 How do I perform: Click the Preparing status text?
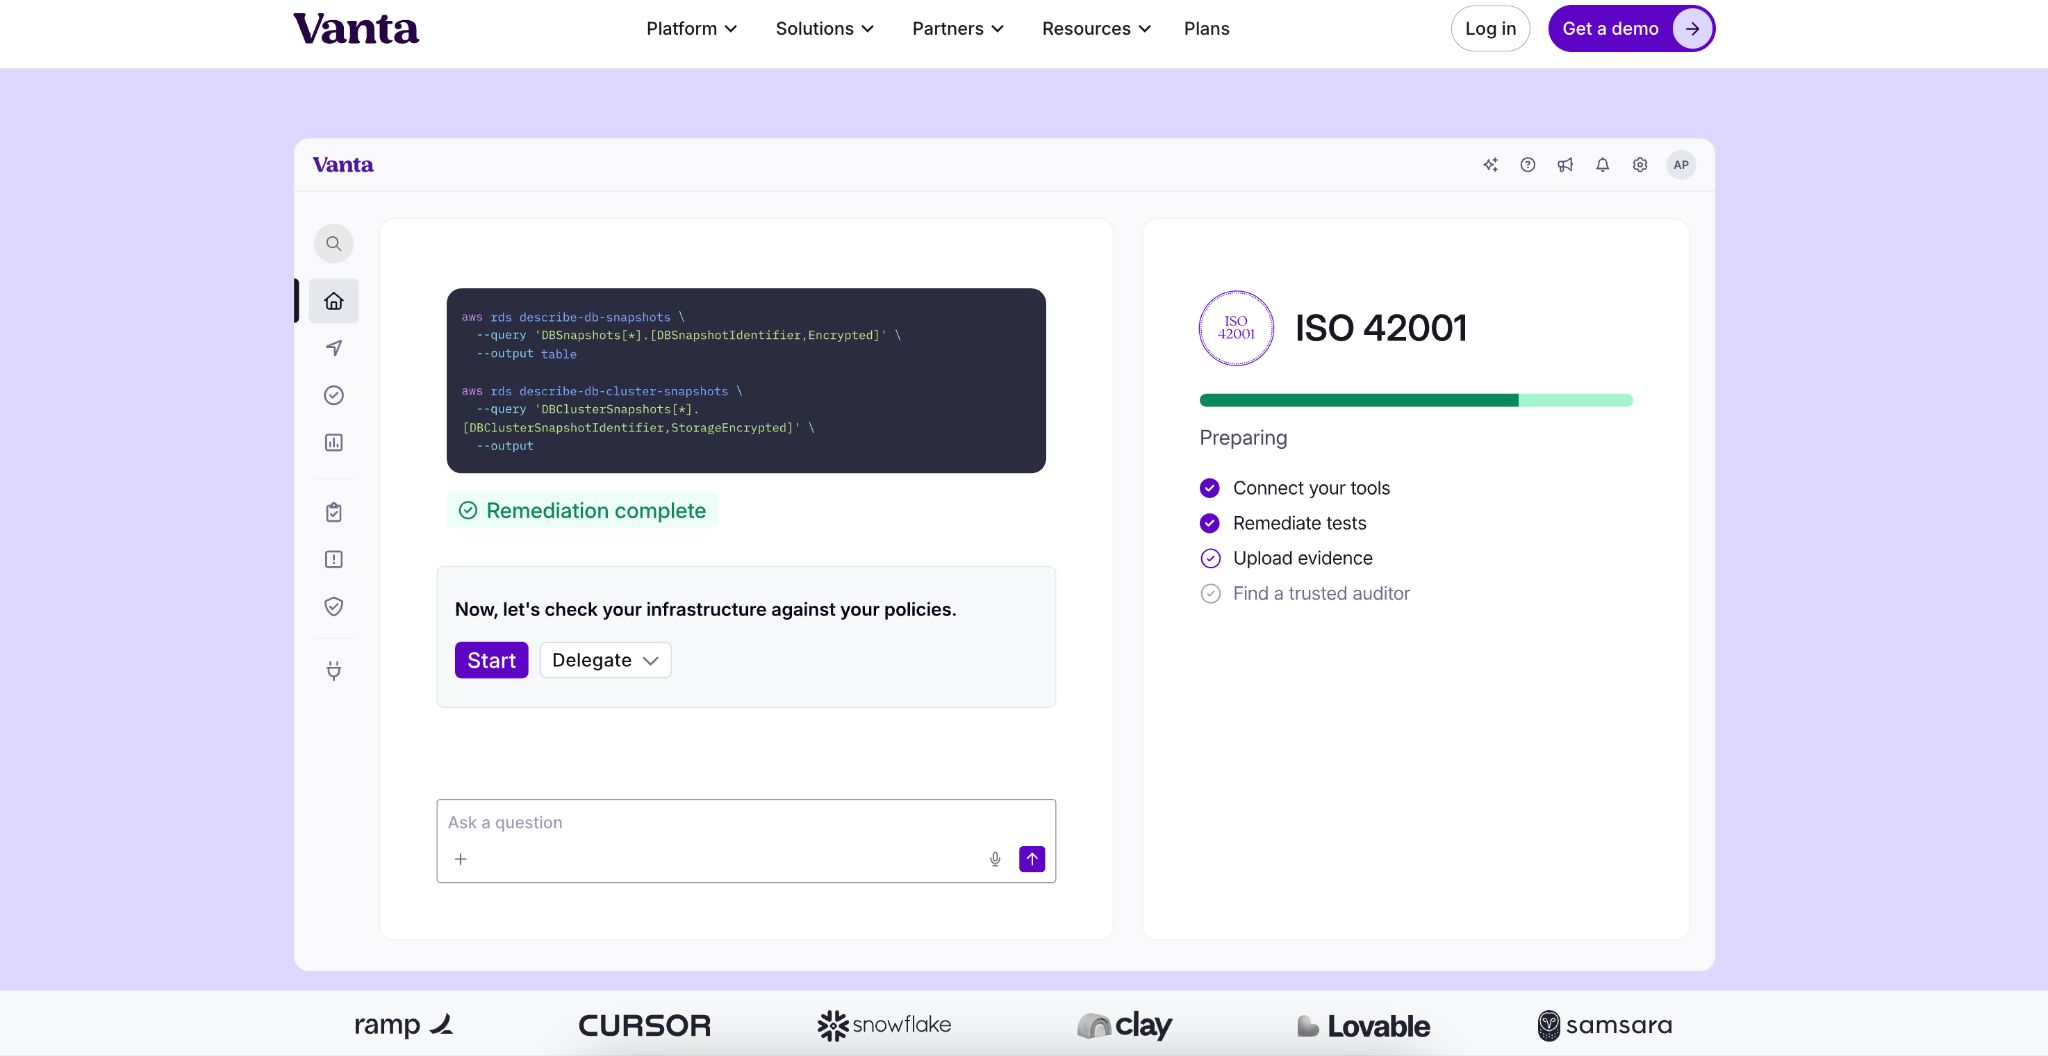coord(1243,438)
